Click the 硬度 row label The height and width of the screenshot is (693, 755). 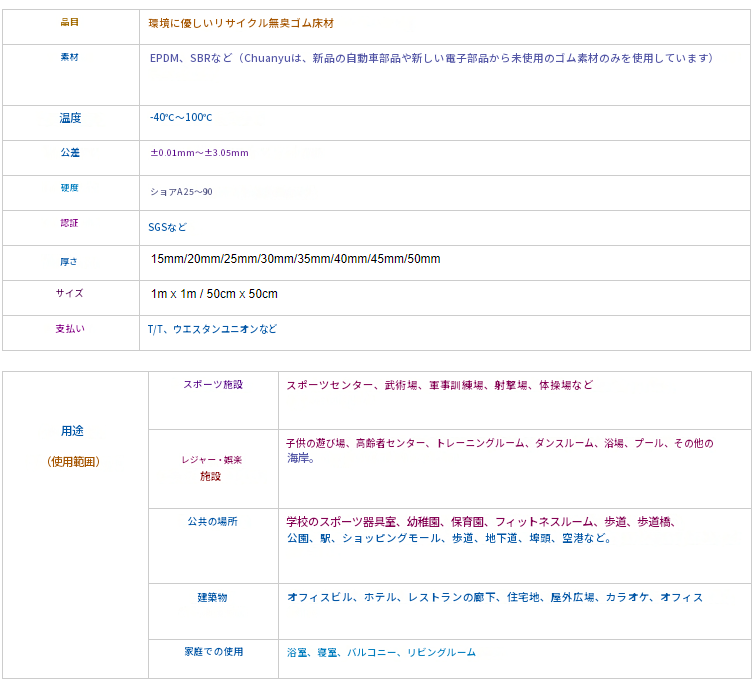pos(70,188)
